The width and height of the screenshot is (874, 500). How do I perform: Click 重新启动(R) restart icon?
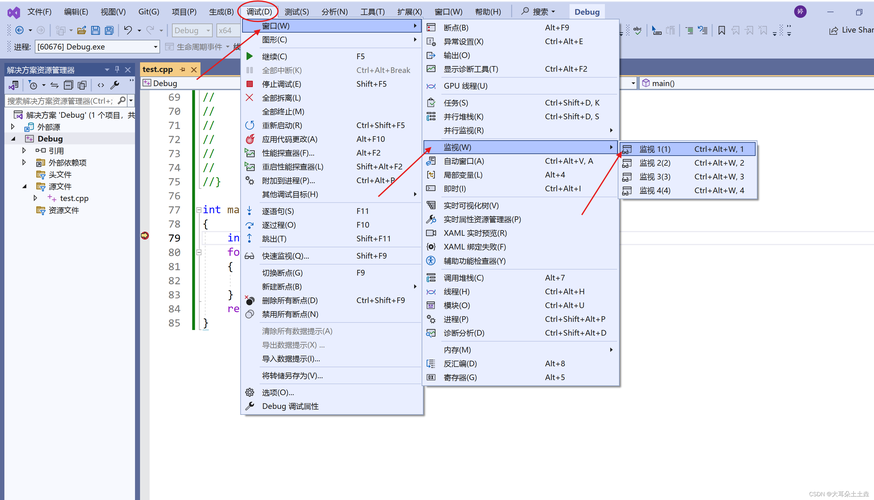click(250, 125)
